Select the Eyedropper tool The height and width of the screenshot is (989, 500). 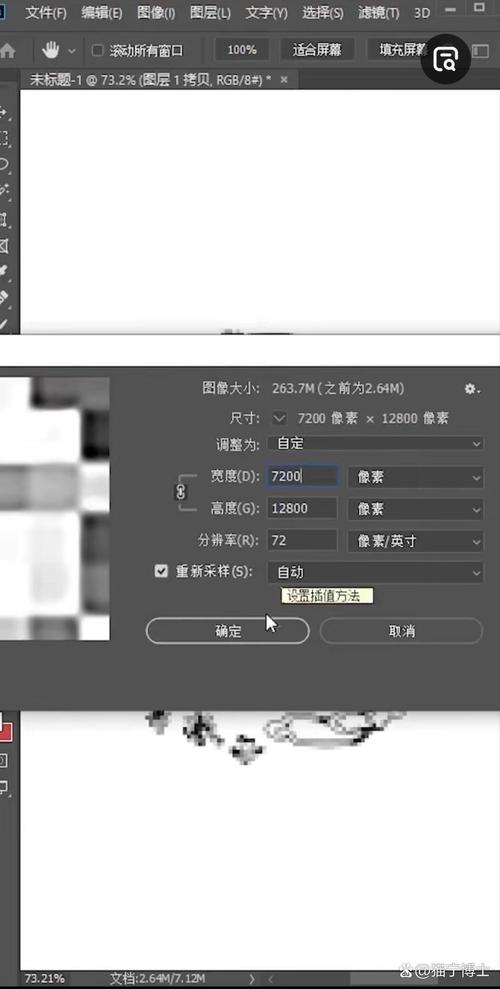[4, 271]
